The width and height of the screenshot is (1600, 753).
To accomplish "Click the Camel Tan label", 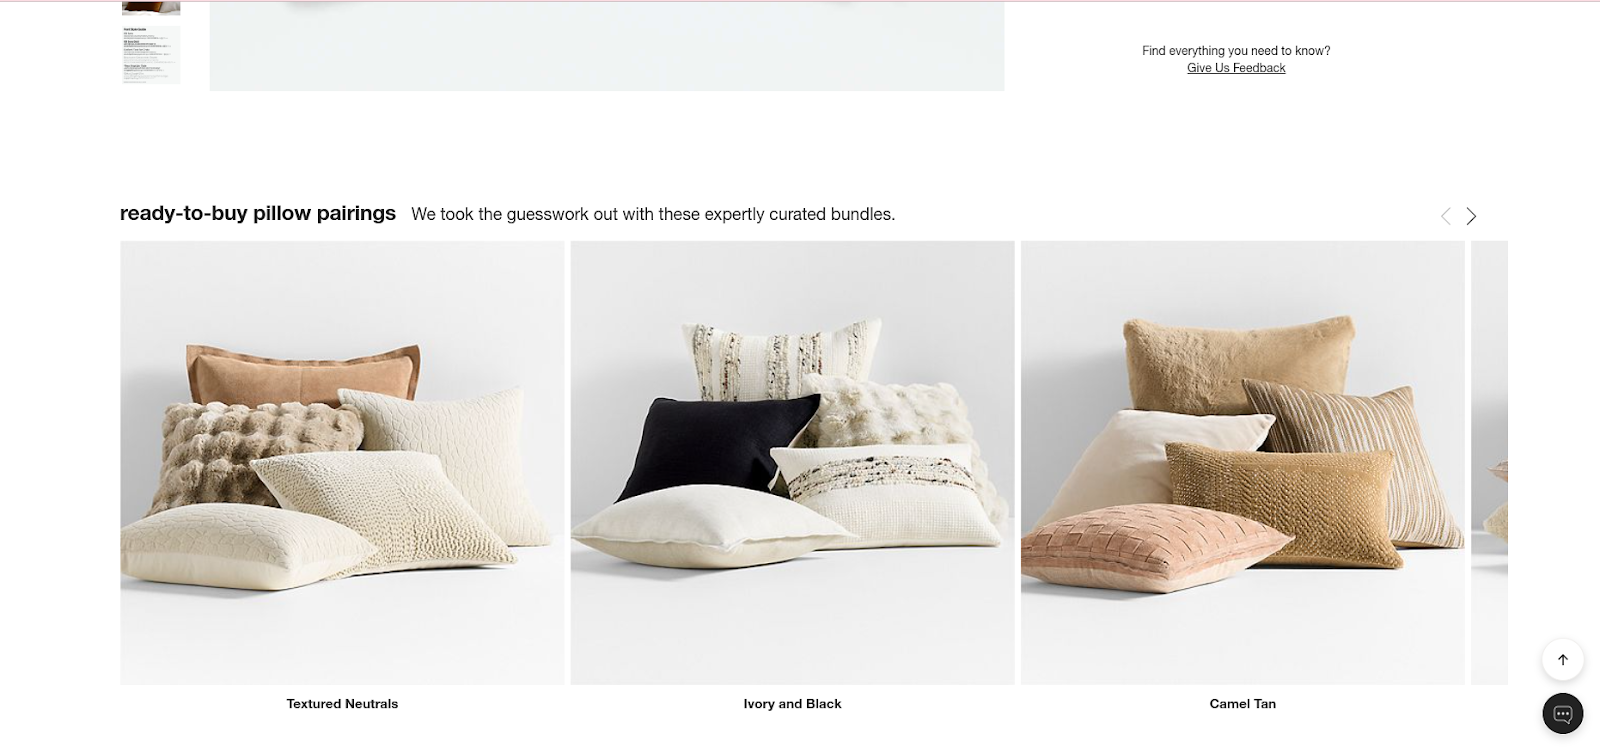I will (1243, 704).
